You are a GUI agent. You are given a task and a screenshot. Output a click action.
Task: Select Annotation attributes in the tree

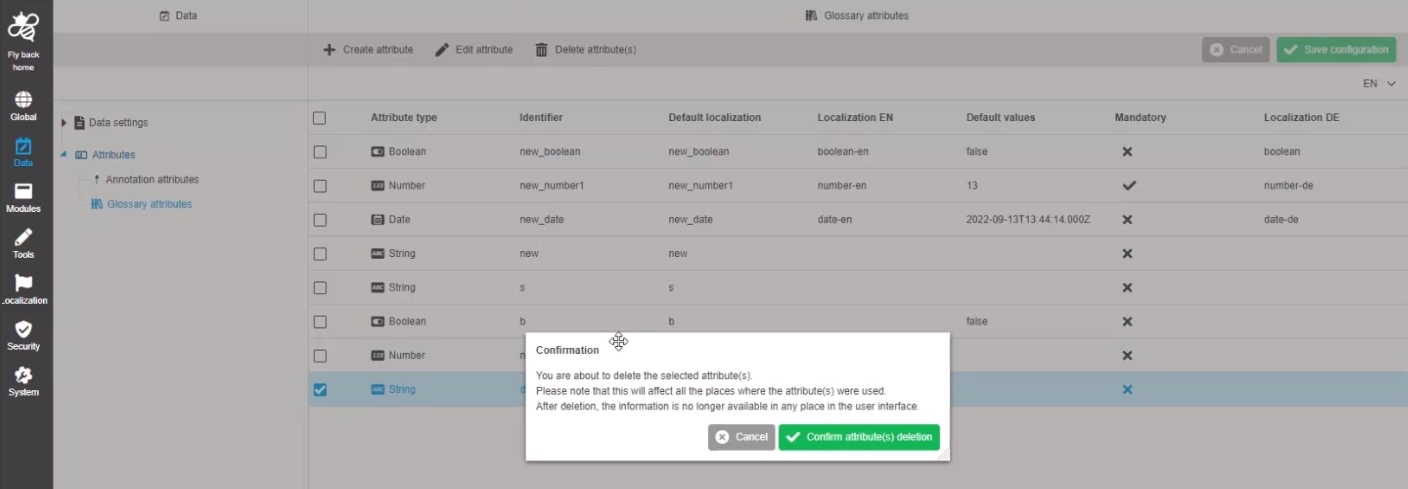(152, 180)
